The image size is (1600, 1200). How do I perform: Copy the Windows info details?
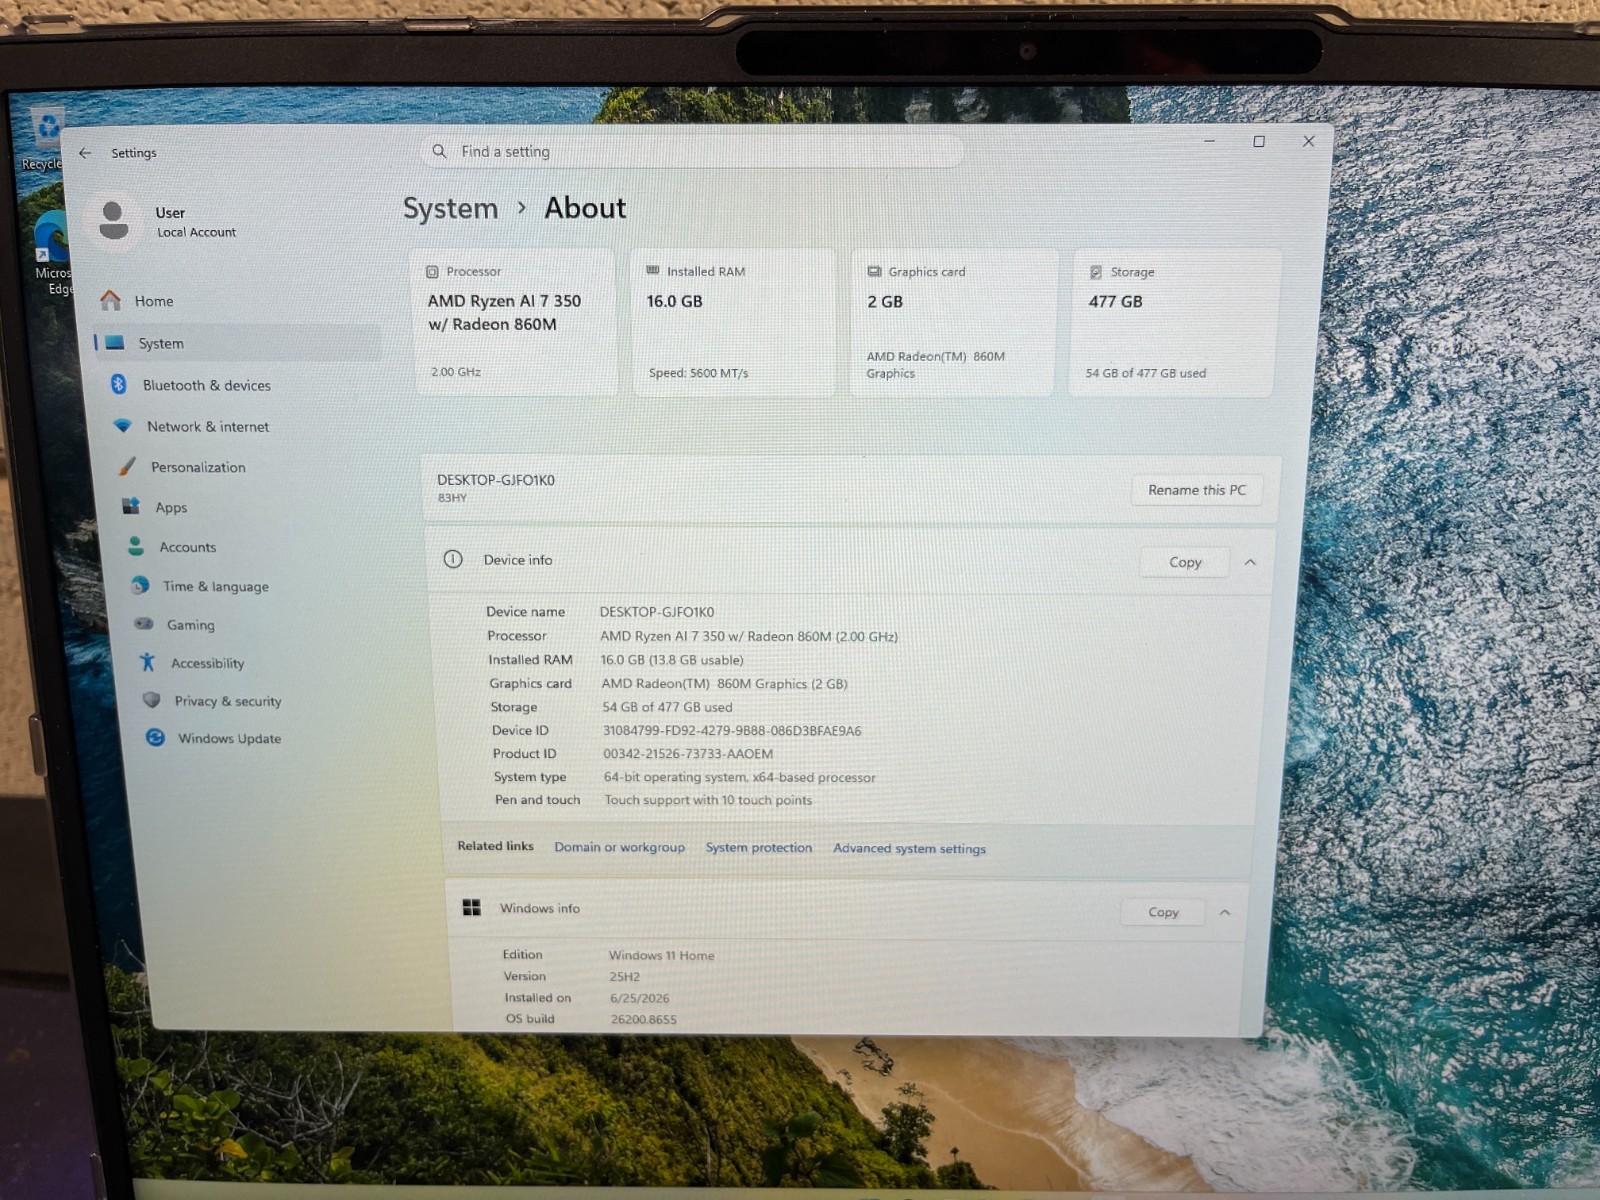[1163, 912]
